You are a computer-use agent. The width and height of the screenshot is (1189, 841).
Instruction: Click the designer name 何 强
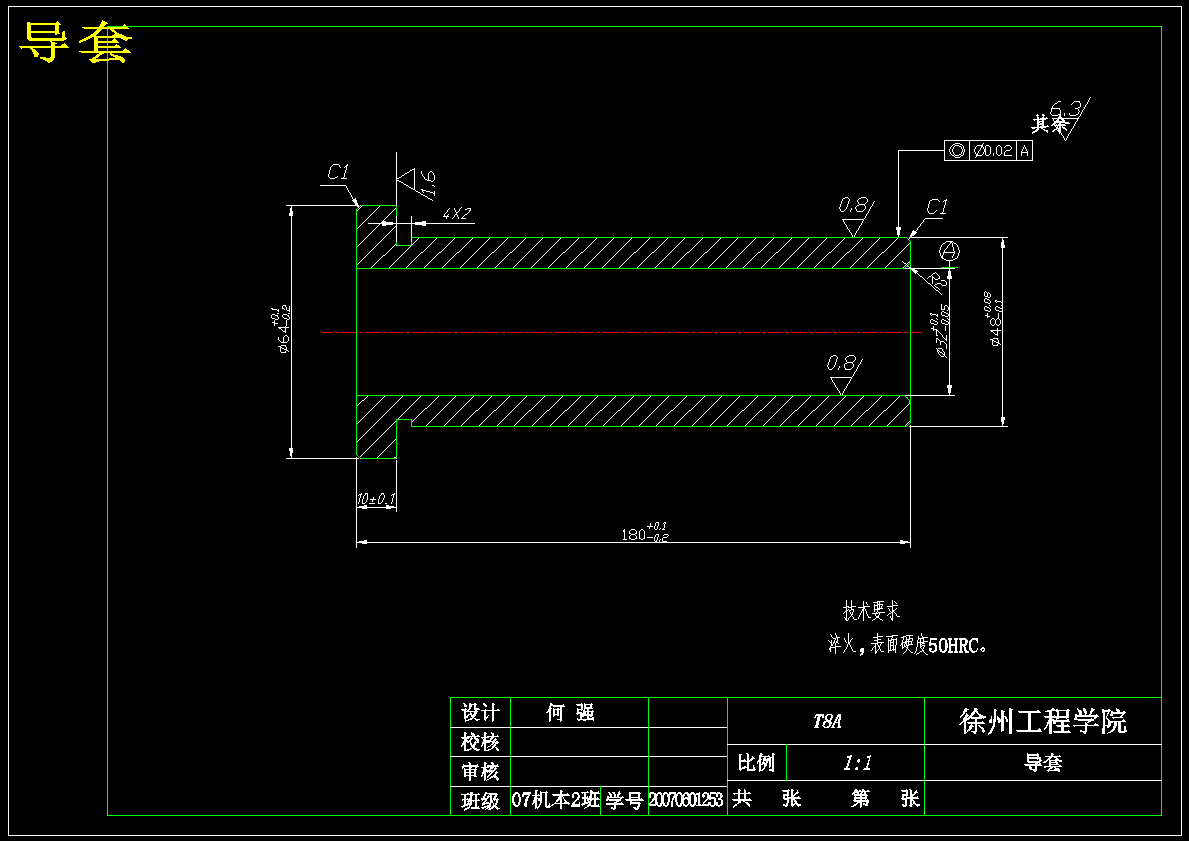(570, 713)
